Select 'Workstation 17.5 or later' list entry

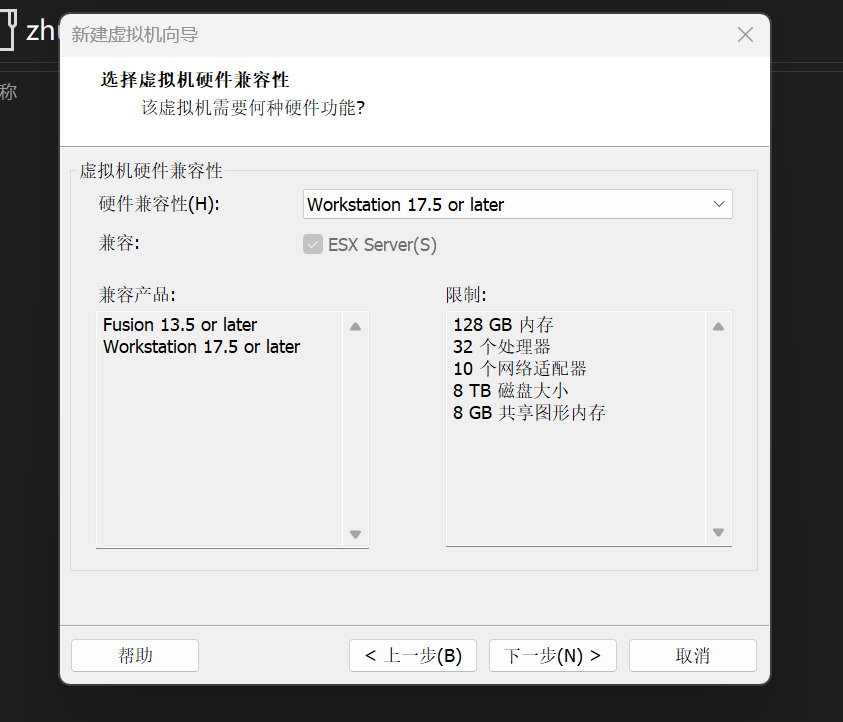click(x=202, y=347)
